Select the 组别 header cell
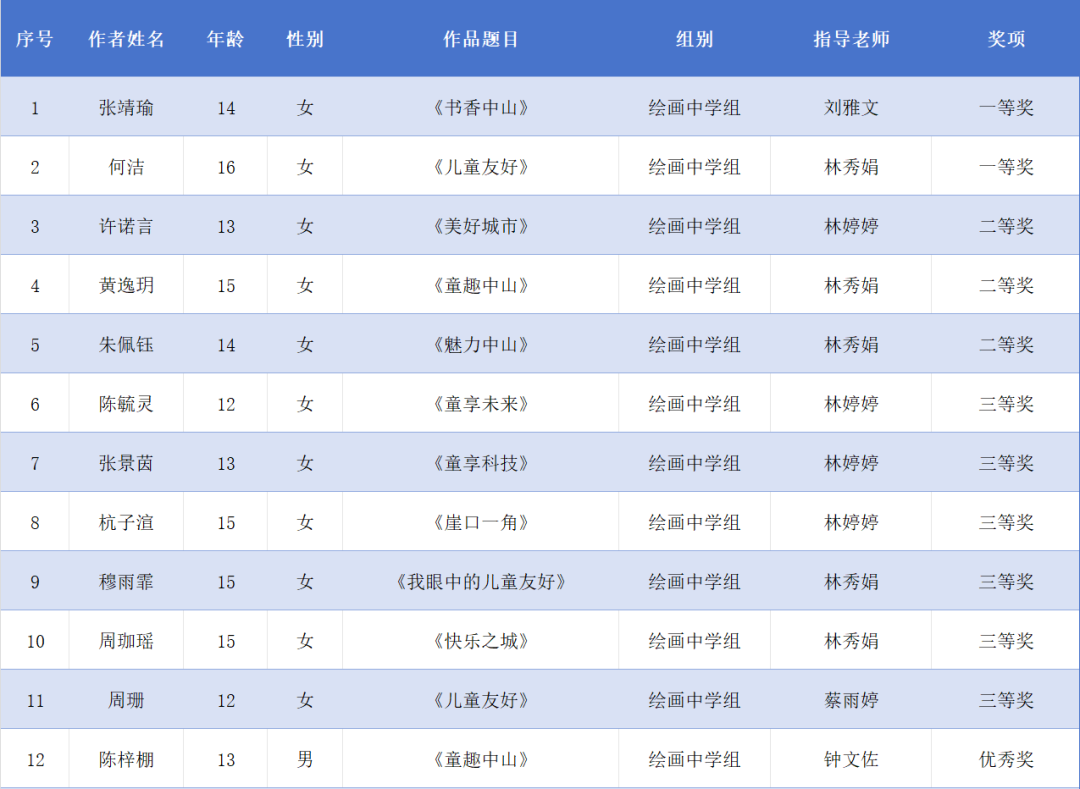The height and width of the screenshot is (789, 1080). click(x=694, y=39)
